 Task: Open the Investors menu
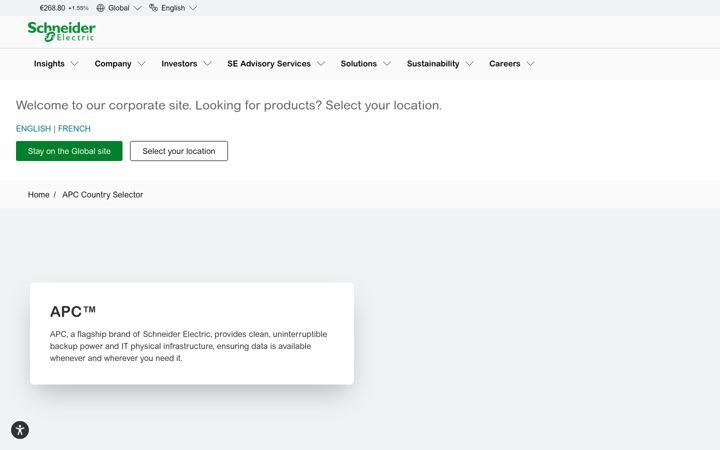(179, 64)
